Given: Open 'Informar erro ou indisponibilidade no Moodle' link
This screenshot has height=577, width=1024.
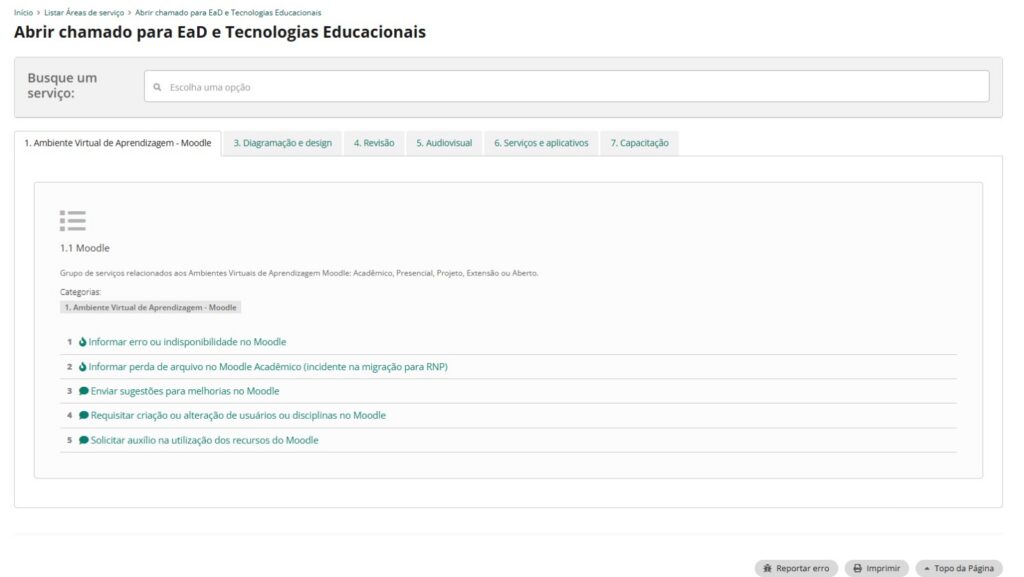Looking at the screenshot, I should pyautogui.click(x=187, y=342).
